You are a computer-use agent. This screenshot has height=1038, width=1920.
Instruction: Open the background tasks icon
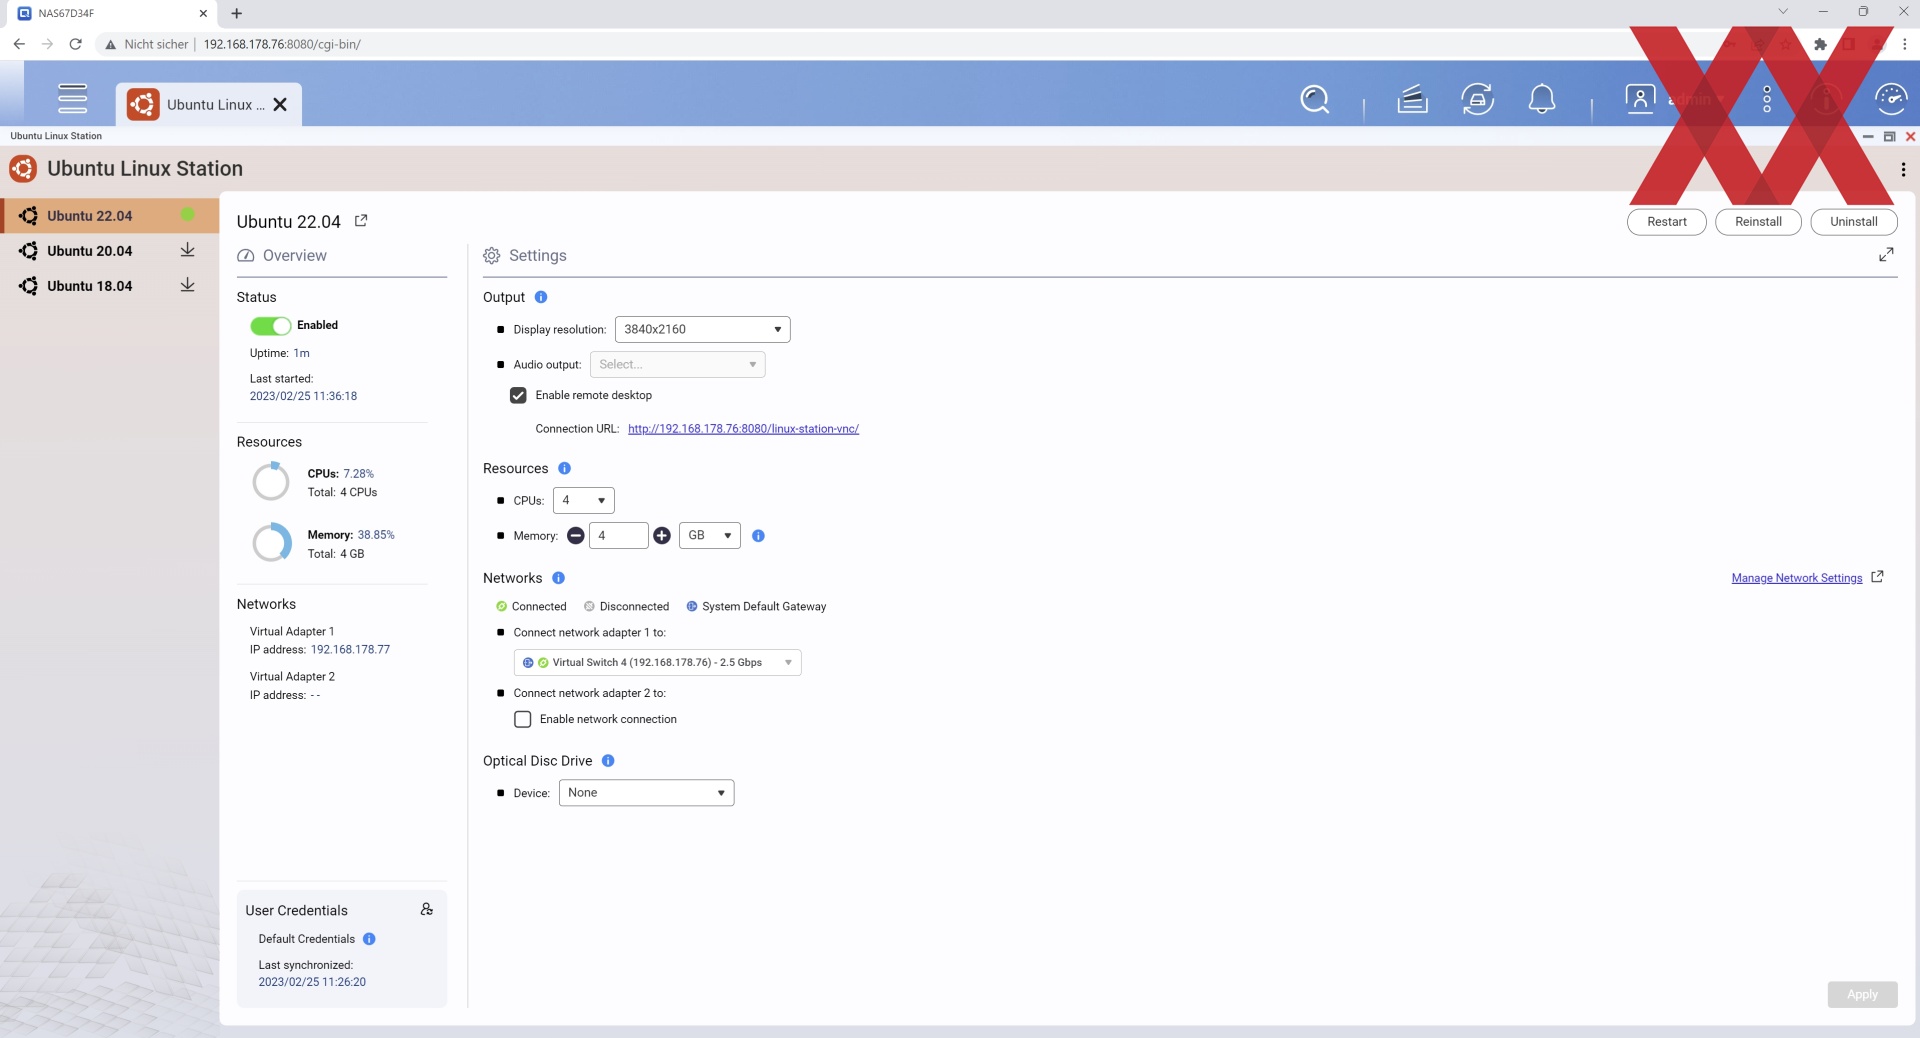(x=1412, y=99)
